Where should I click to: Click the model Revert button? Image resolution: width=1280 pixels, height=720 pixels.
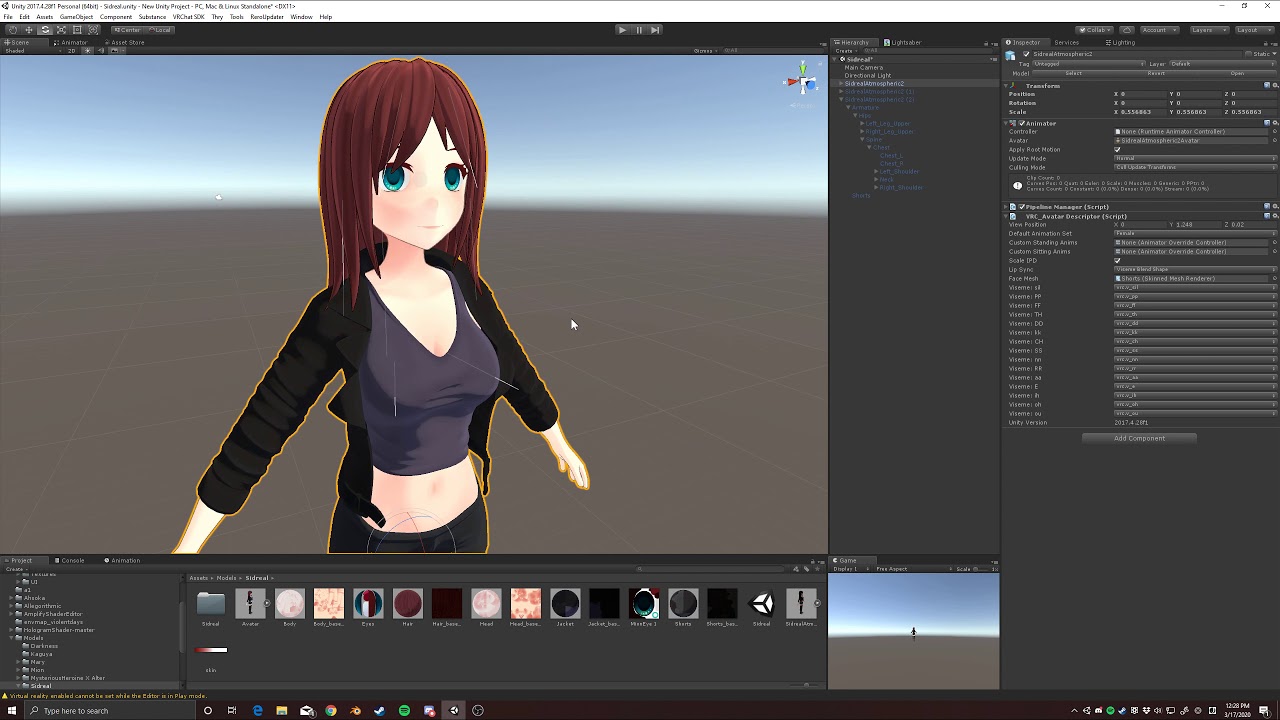coord(1156,73)
